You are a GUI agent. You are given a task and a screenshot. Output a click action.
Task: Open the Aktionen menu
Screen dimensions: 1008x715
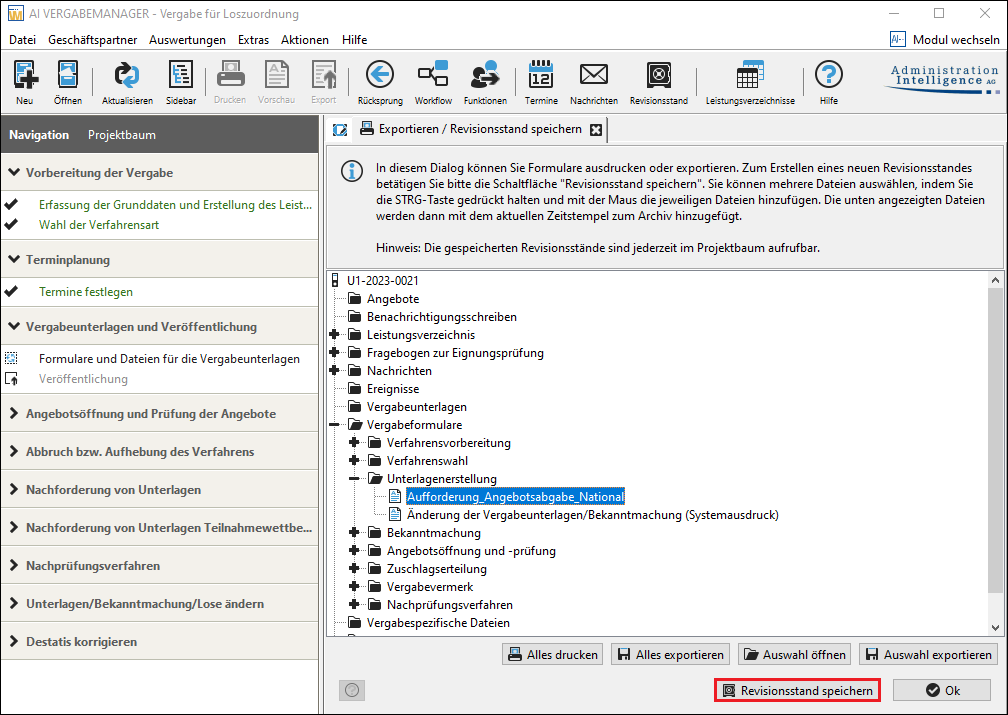click(305, 40)
